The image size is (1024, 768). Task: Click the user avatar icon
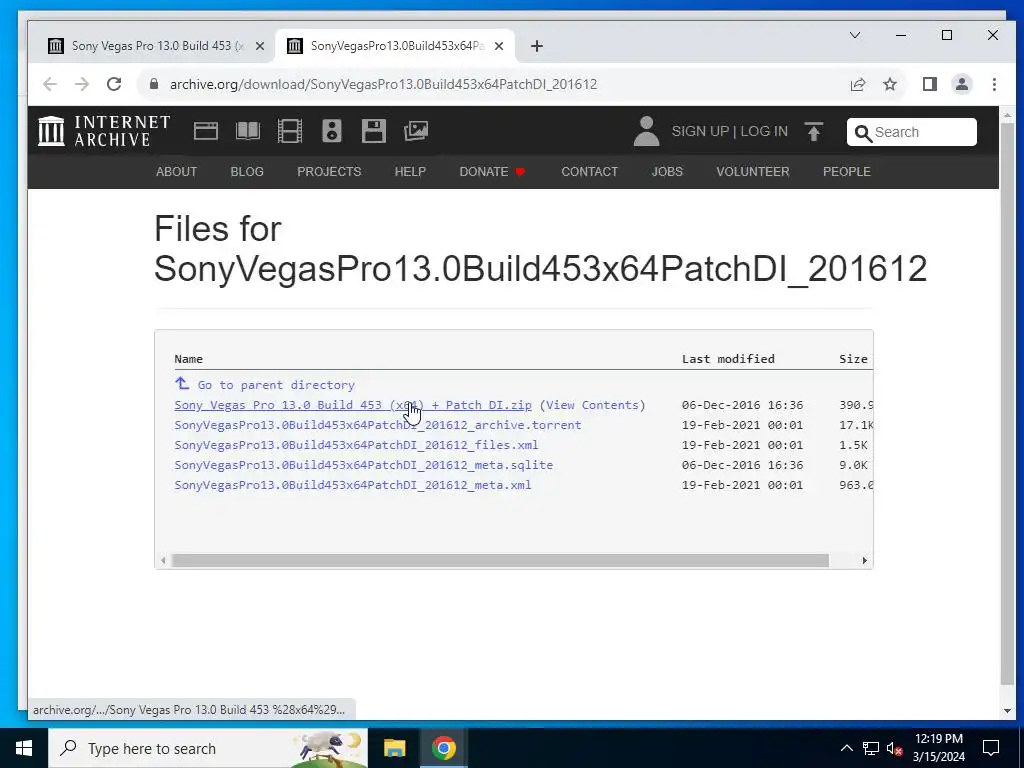pos(647,131)
